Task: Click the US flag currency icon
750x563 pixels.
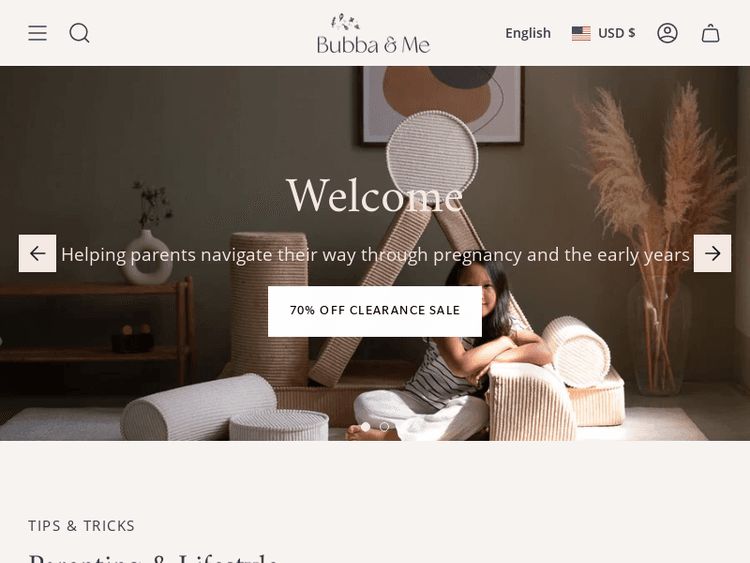Action: 581,33
